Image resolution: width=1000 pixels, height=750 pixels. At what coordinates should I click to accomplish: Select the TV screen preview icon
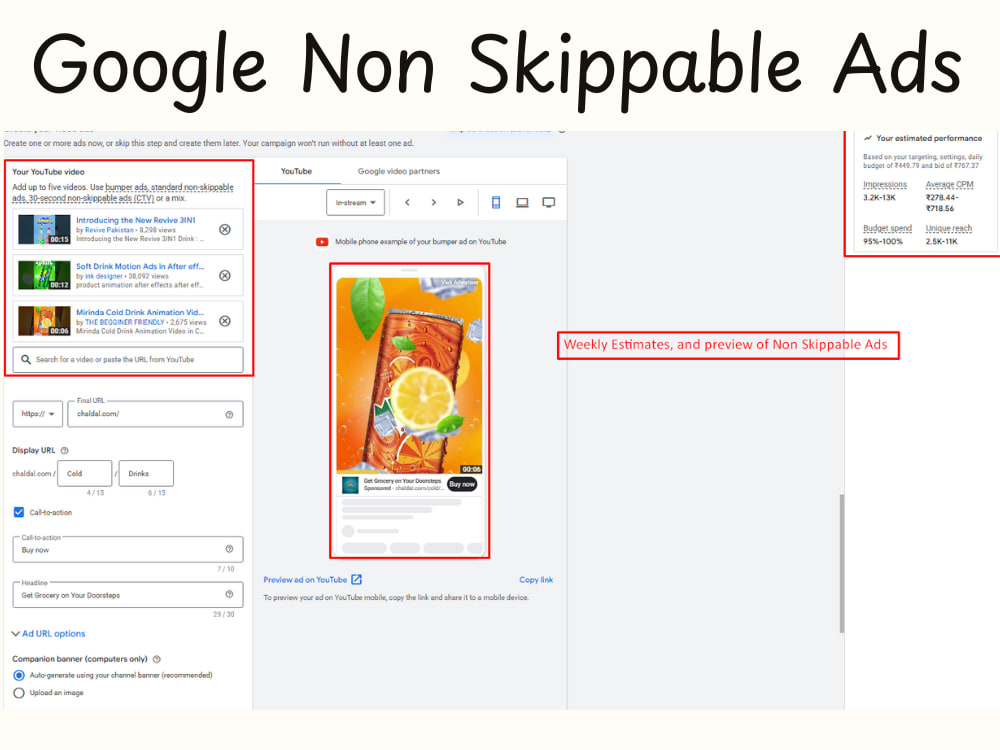coord(548,202)
